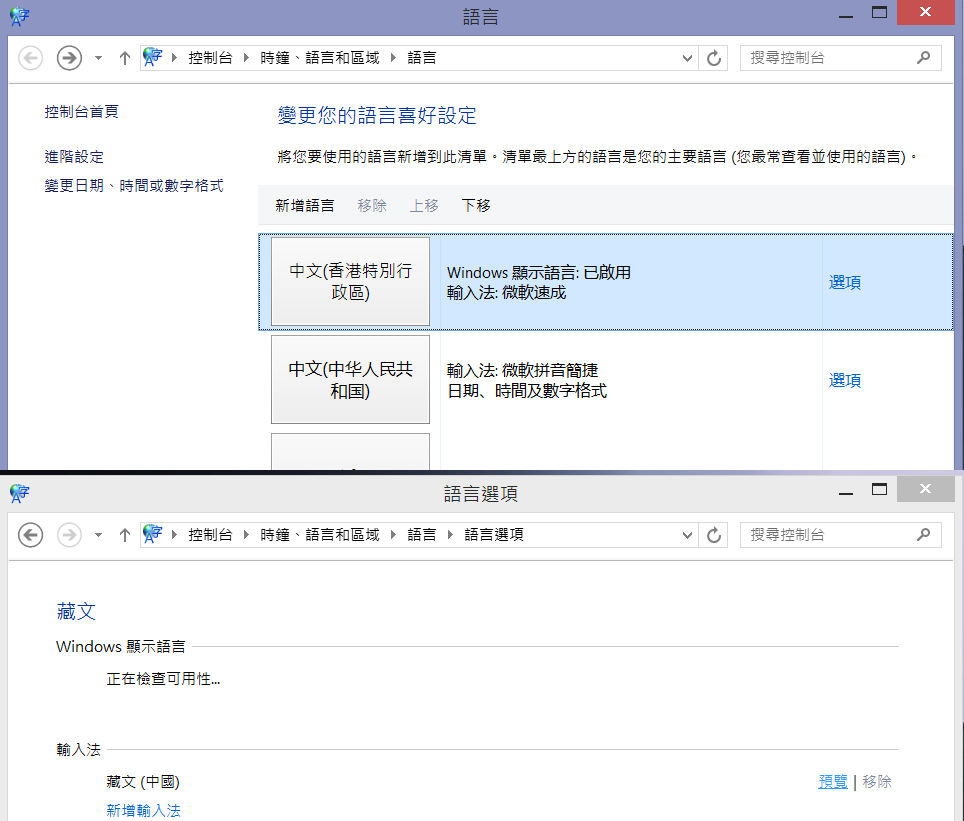The width and height of the screenshot is (964, 821).
Task: Click the refresh icon in the 語言選項 address bar
Action: pos(713,534)
